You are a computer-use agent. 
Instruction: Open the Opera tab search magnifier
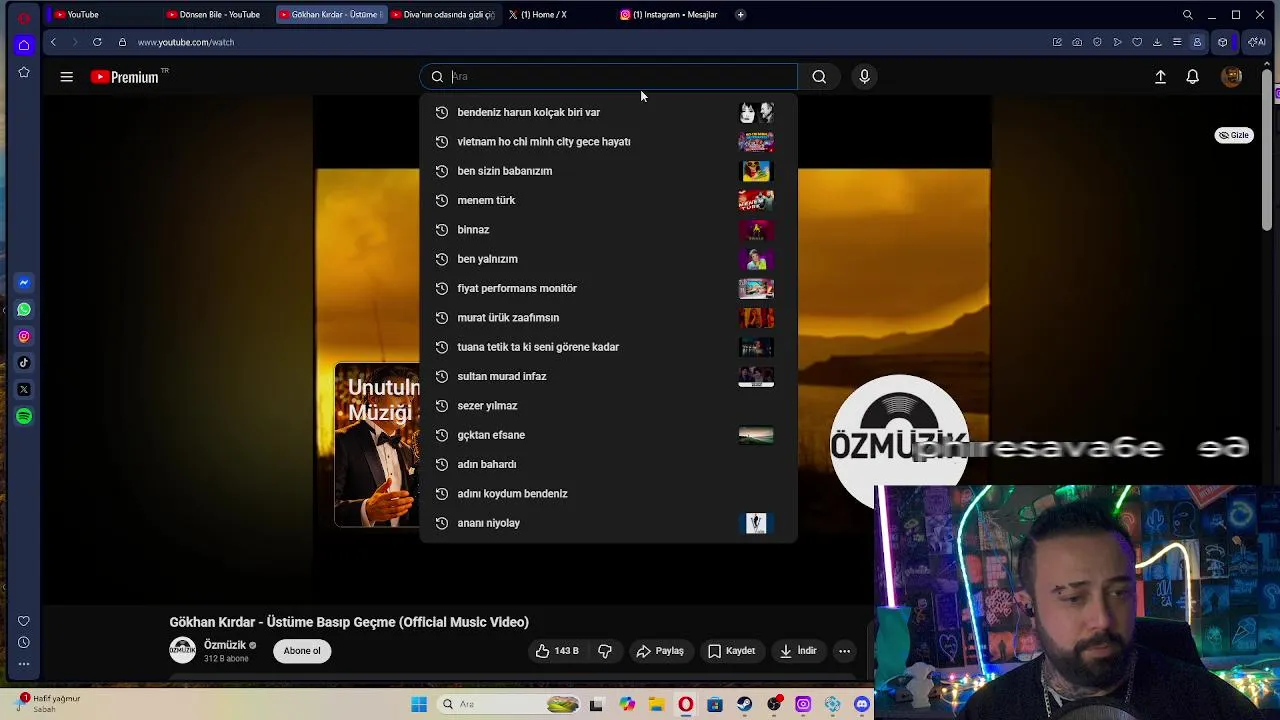click(x=1187, y=14)
